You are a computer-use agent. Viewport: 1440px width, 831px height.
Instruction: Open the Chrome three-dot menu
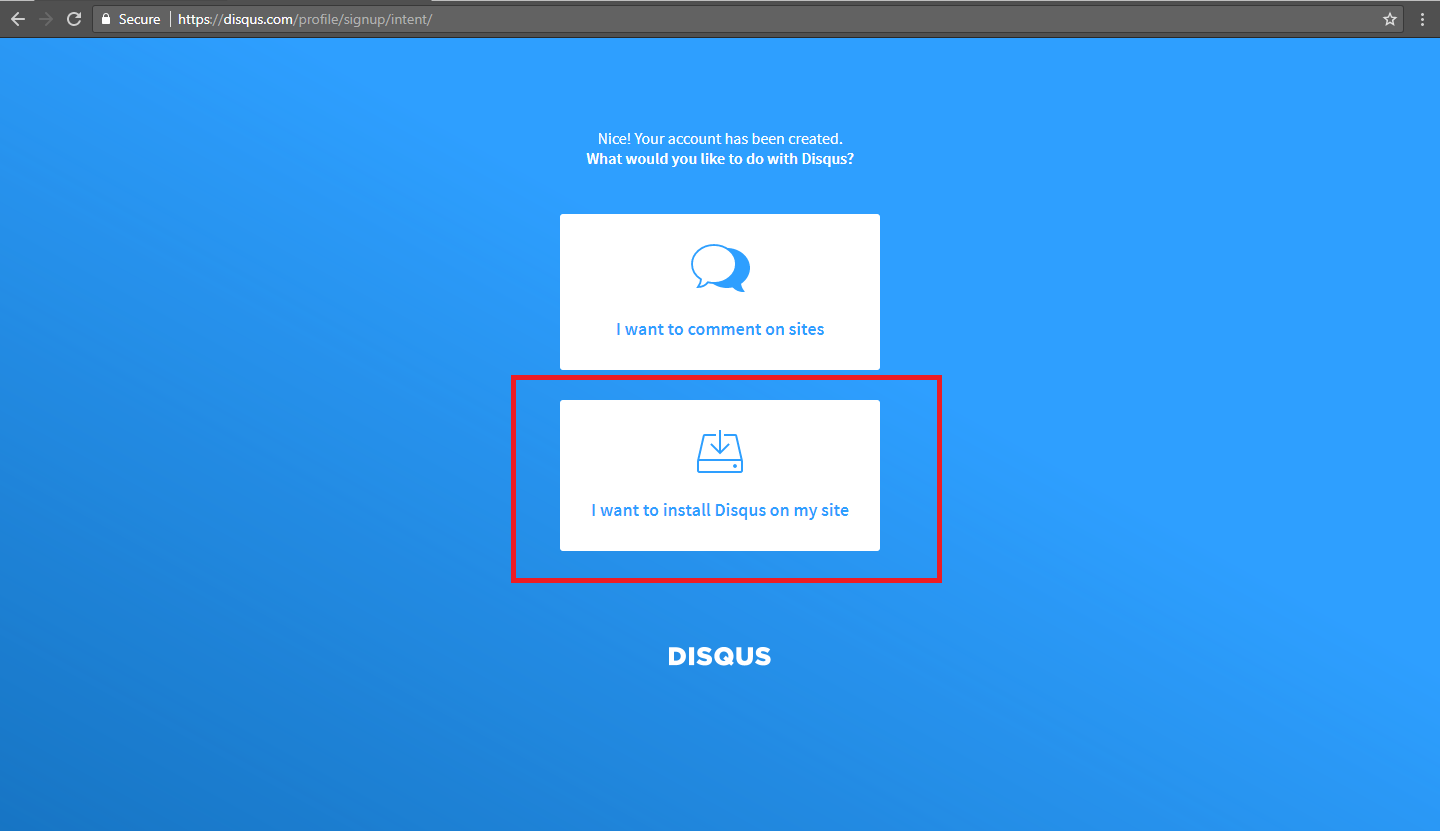pos(1422,19)
